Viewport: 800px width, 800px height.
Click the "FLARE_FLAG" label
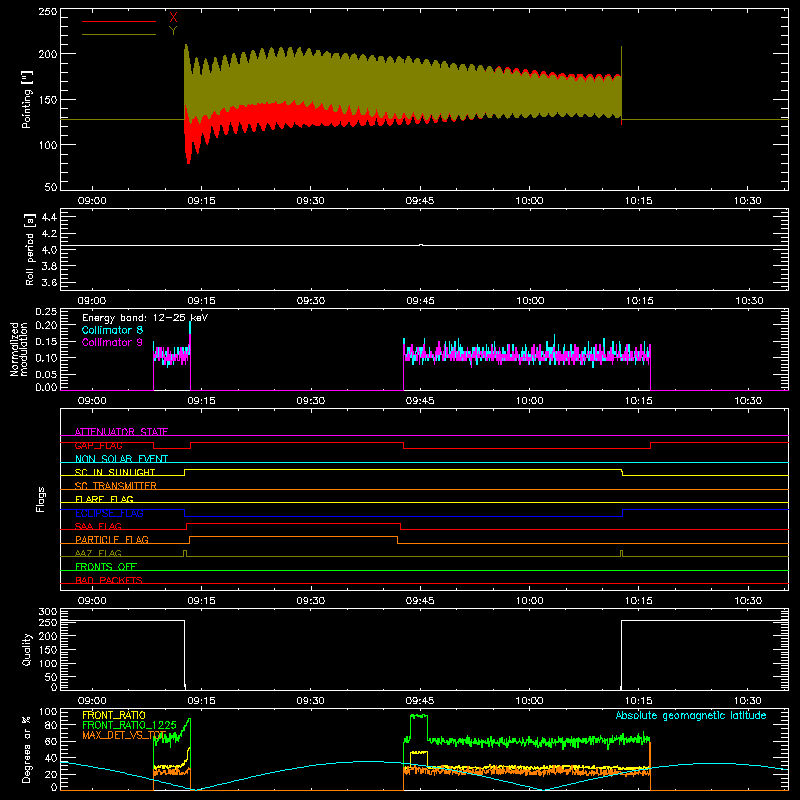pos(104,499)
